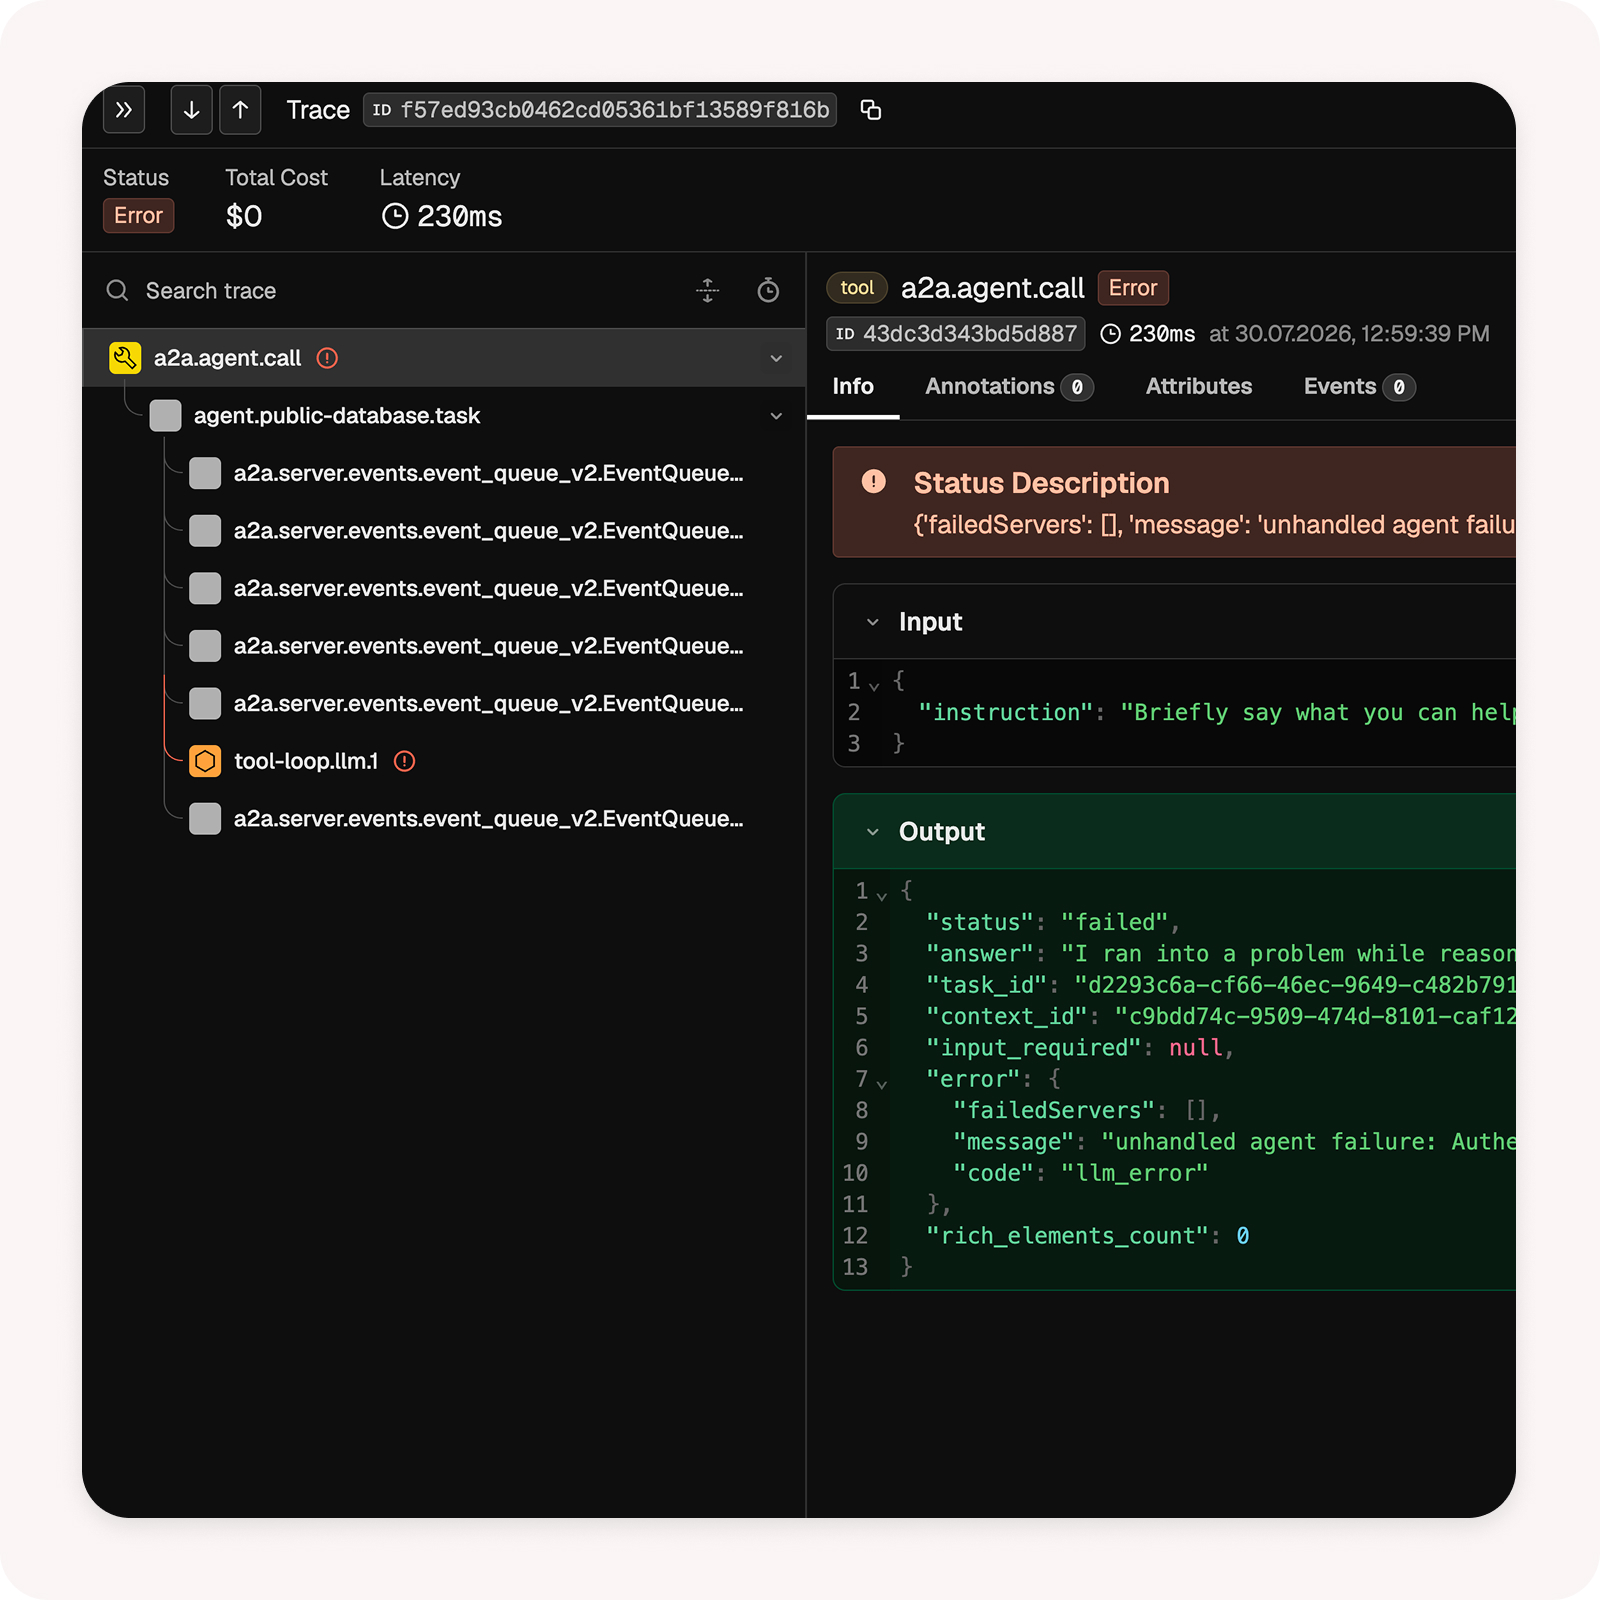Click the Error badge next to span title
The image size is (1600, 1600).
point(1133,288)
